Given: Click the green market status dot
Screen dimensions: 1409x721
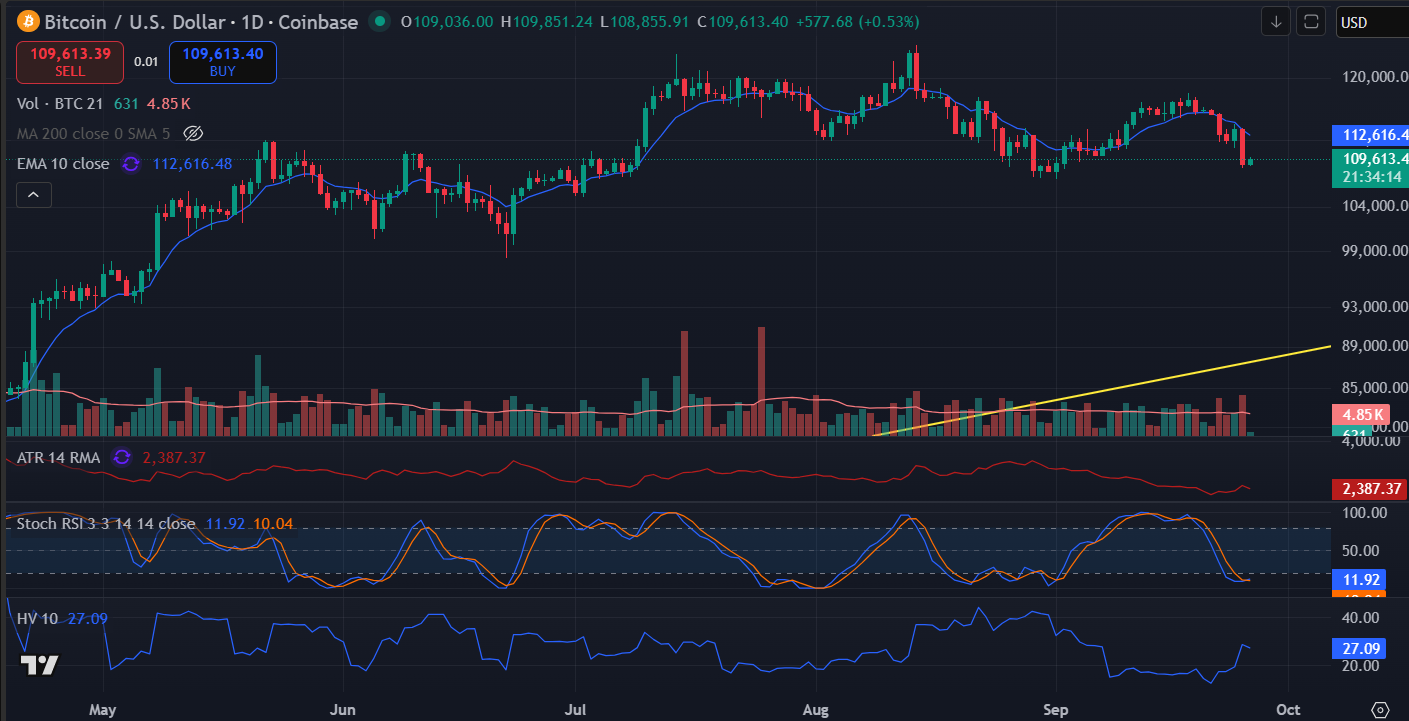Looking at the screenshot, I should pos(380,21).
